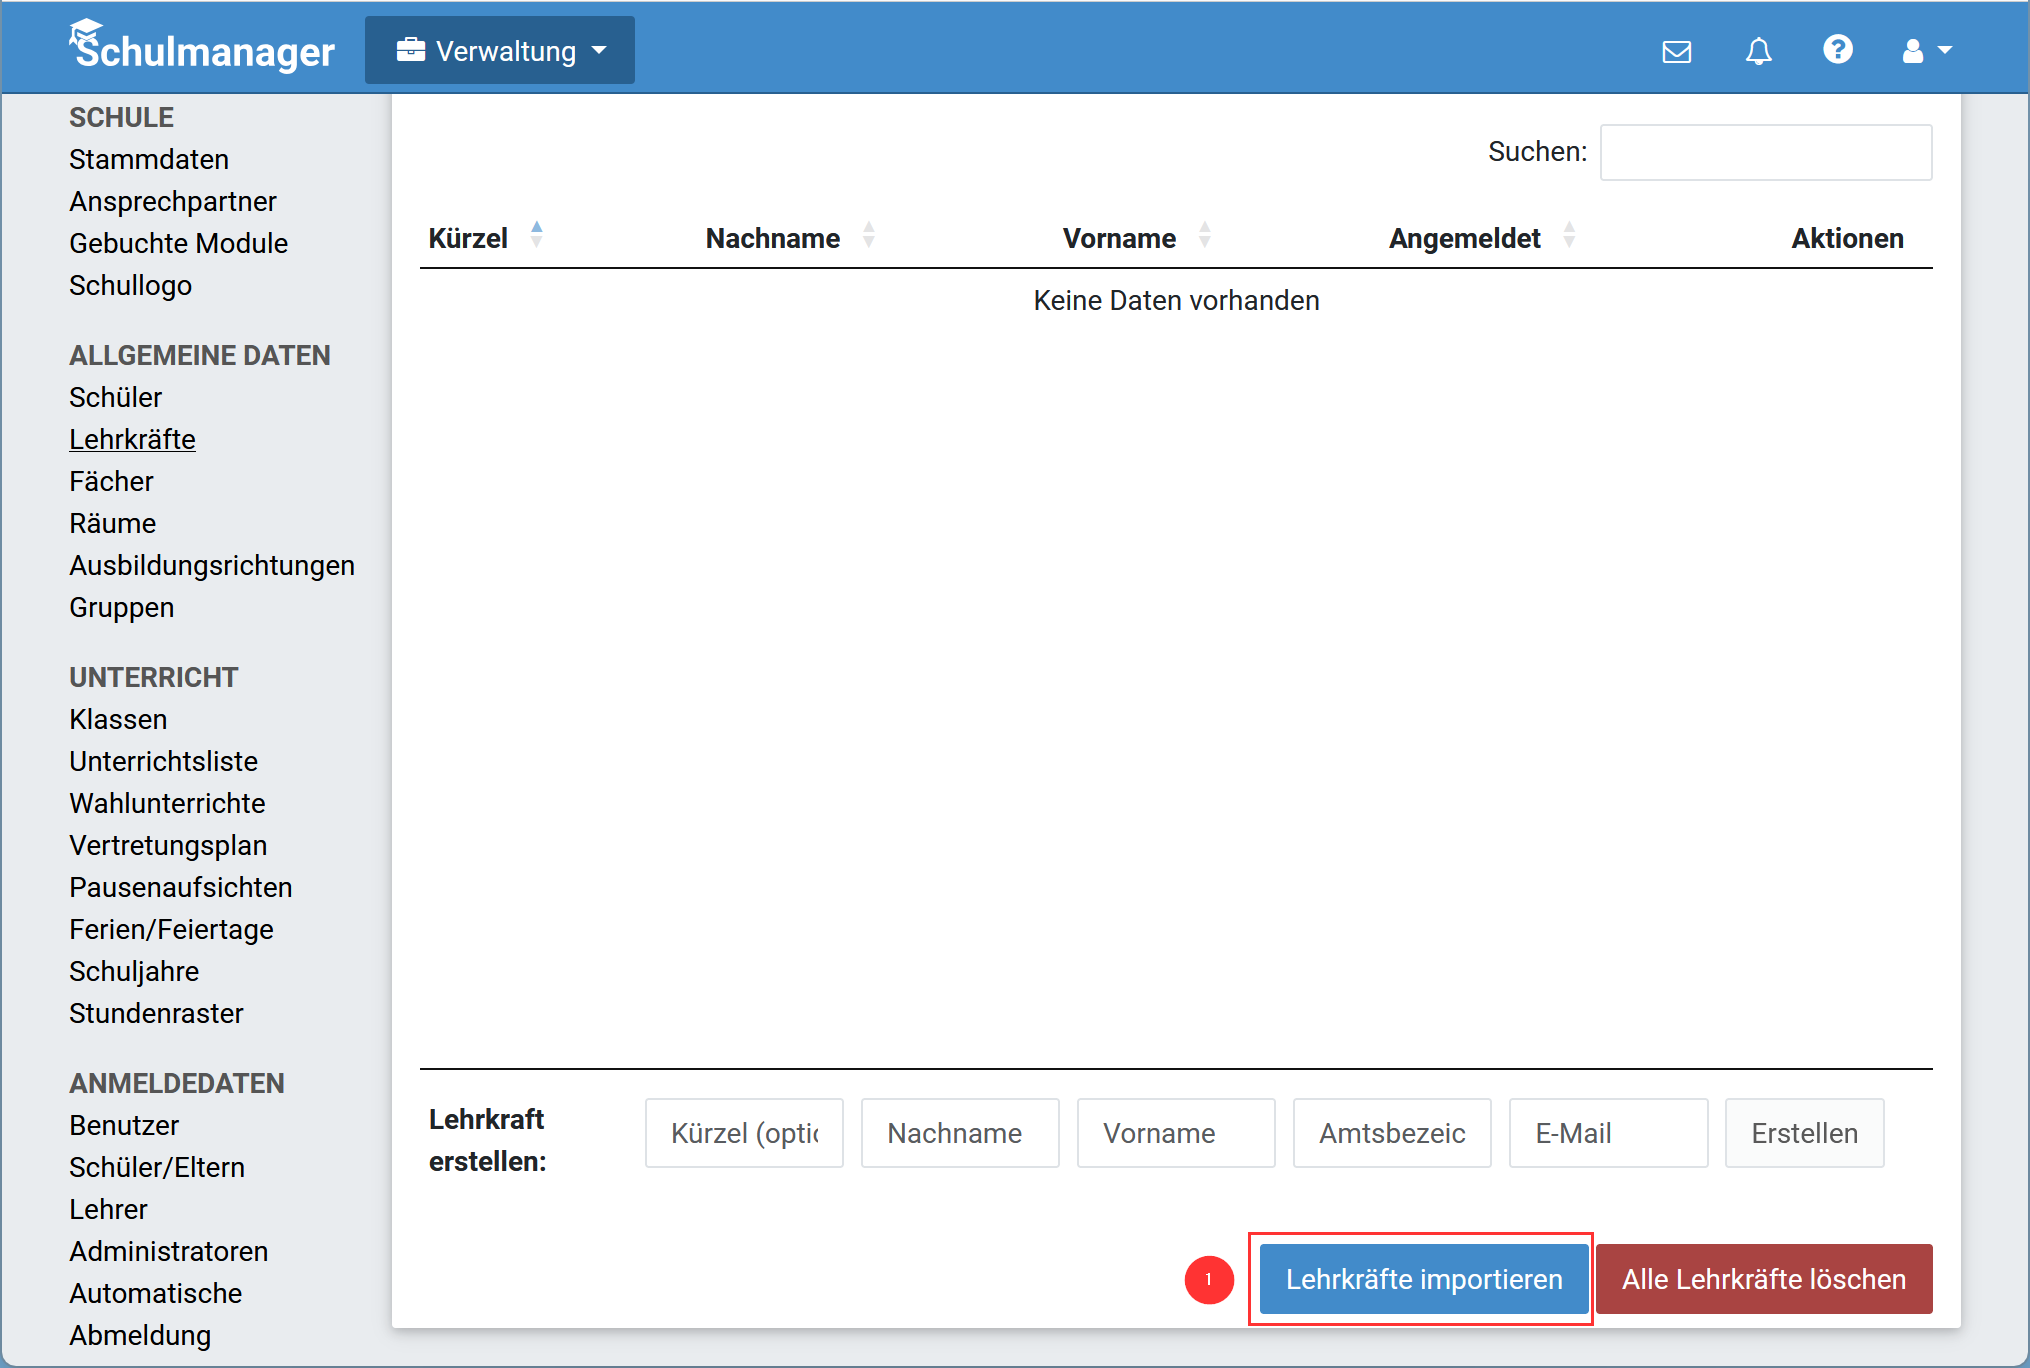Image resolution: width=2030 pixels, height=1368 pixels.
Task: Focus the Suchen search field
Action: point(1766,152)
